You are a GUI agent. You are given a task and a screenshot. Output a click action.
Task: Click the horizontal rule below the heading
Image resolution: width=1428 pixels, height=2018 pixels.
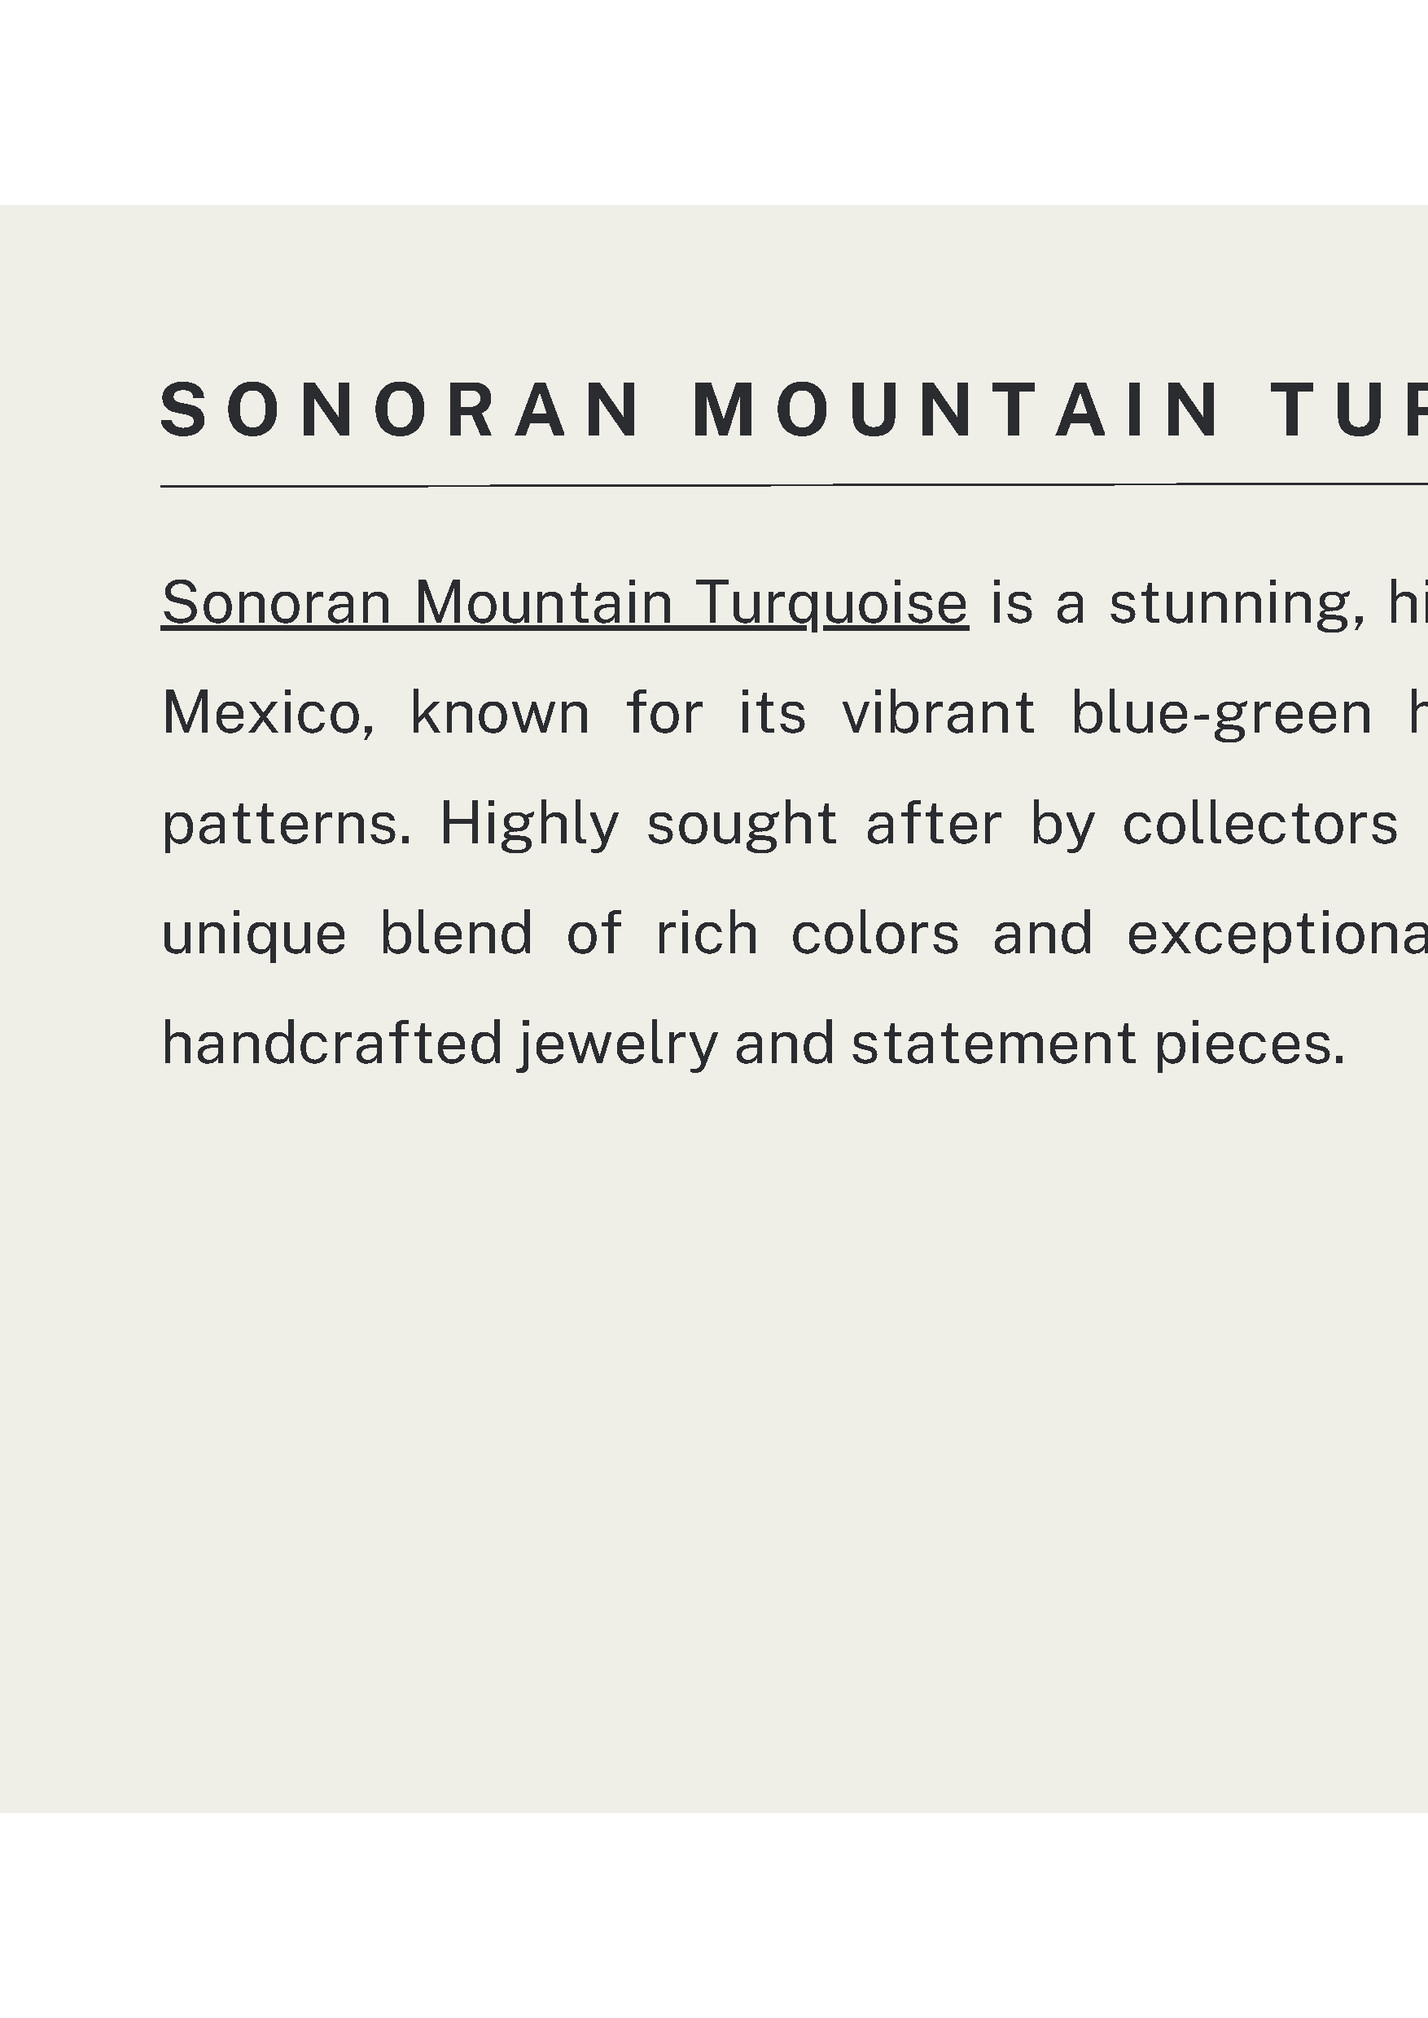click(x=794, y=486)
